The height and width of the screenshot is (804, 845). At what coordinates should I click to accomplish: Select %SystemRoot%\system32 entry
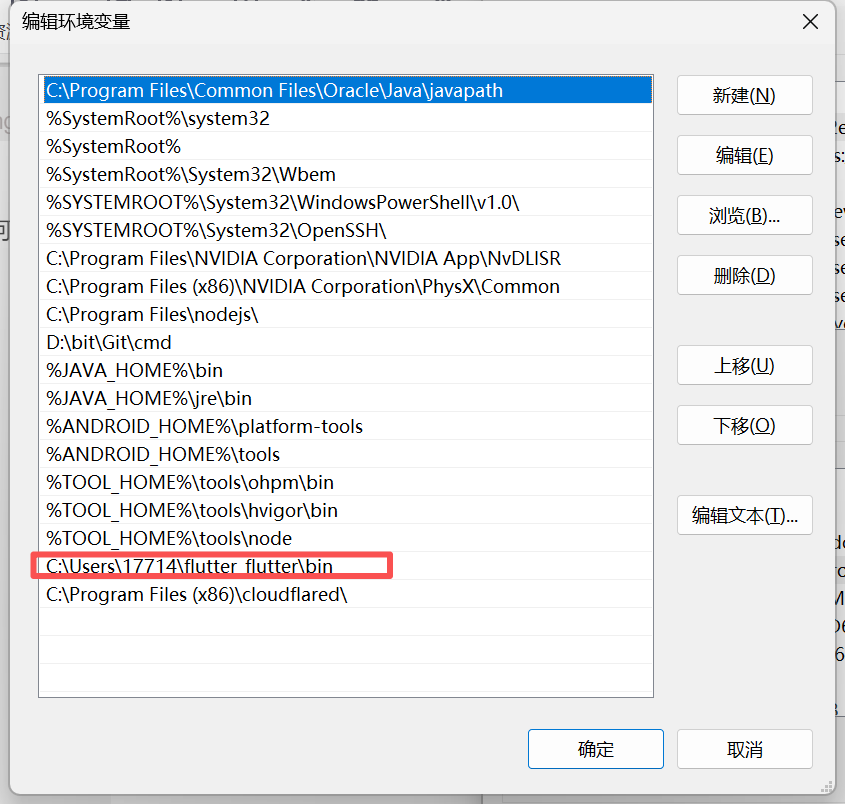[346, 118]
